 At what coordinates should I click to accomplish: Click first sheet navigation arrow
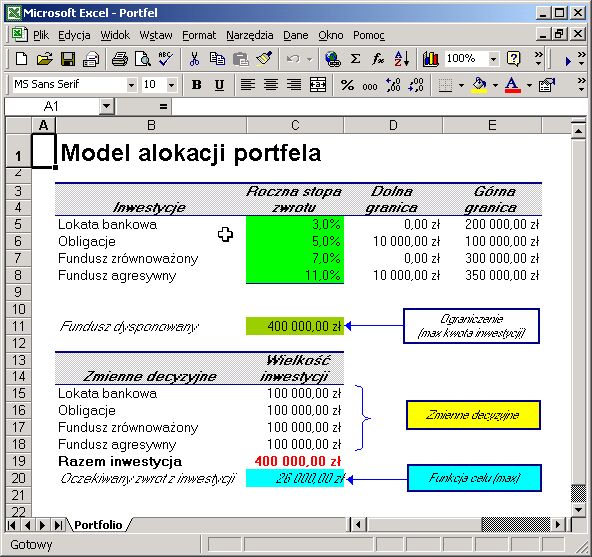[x=12, y=525]
